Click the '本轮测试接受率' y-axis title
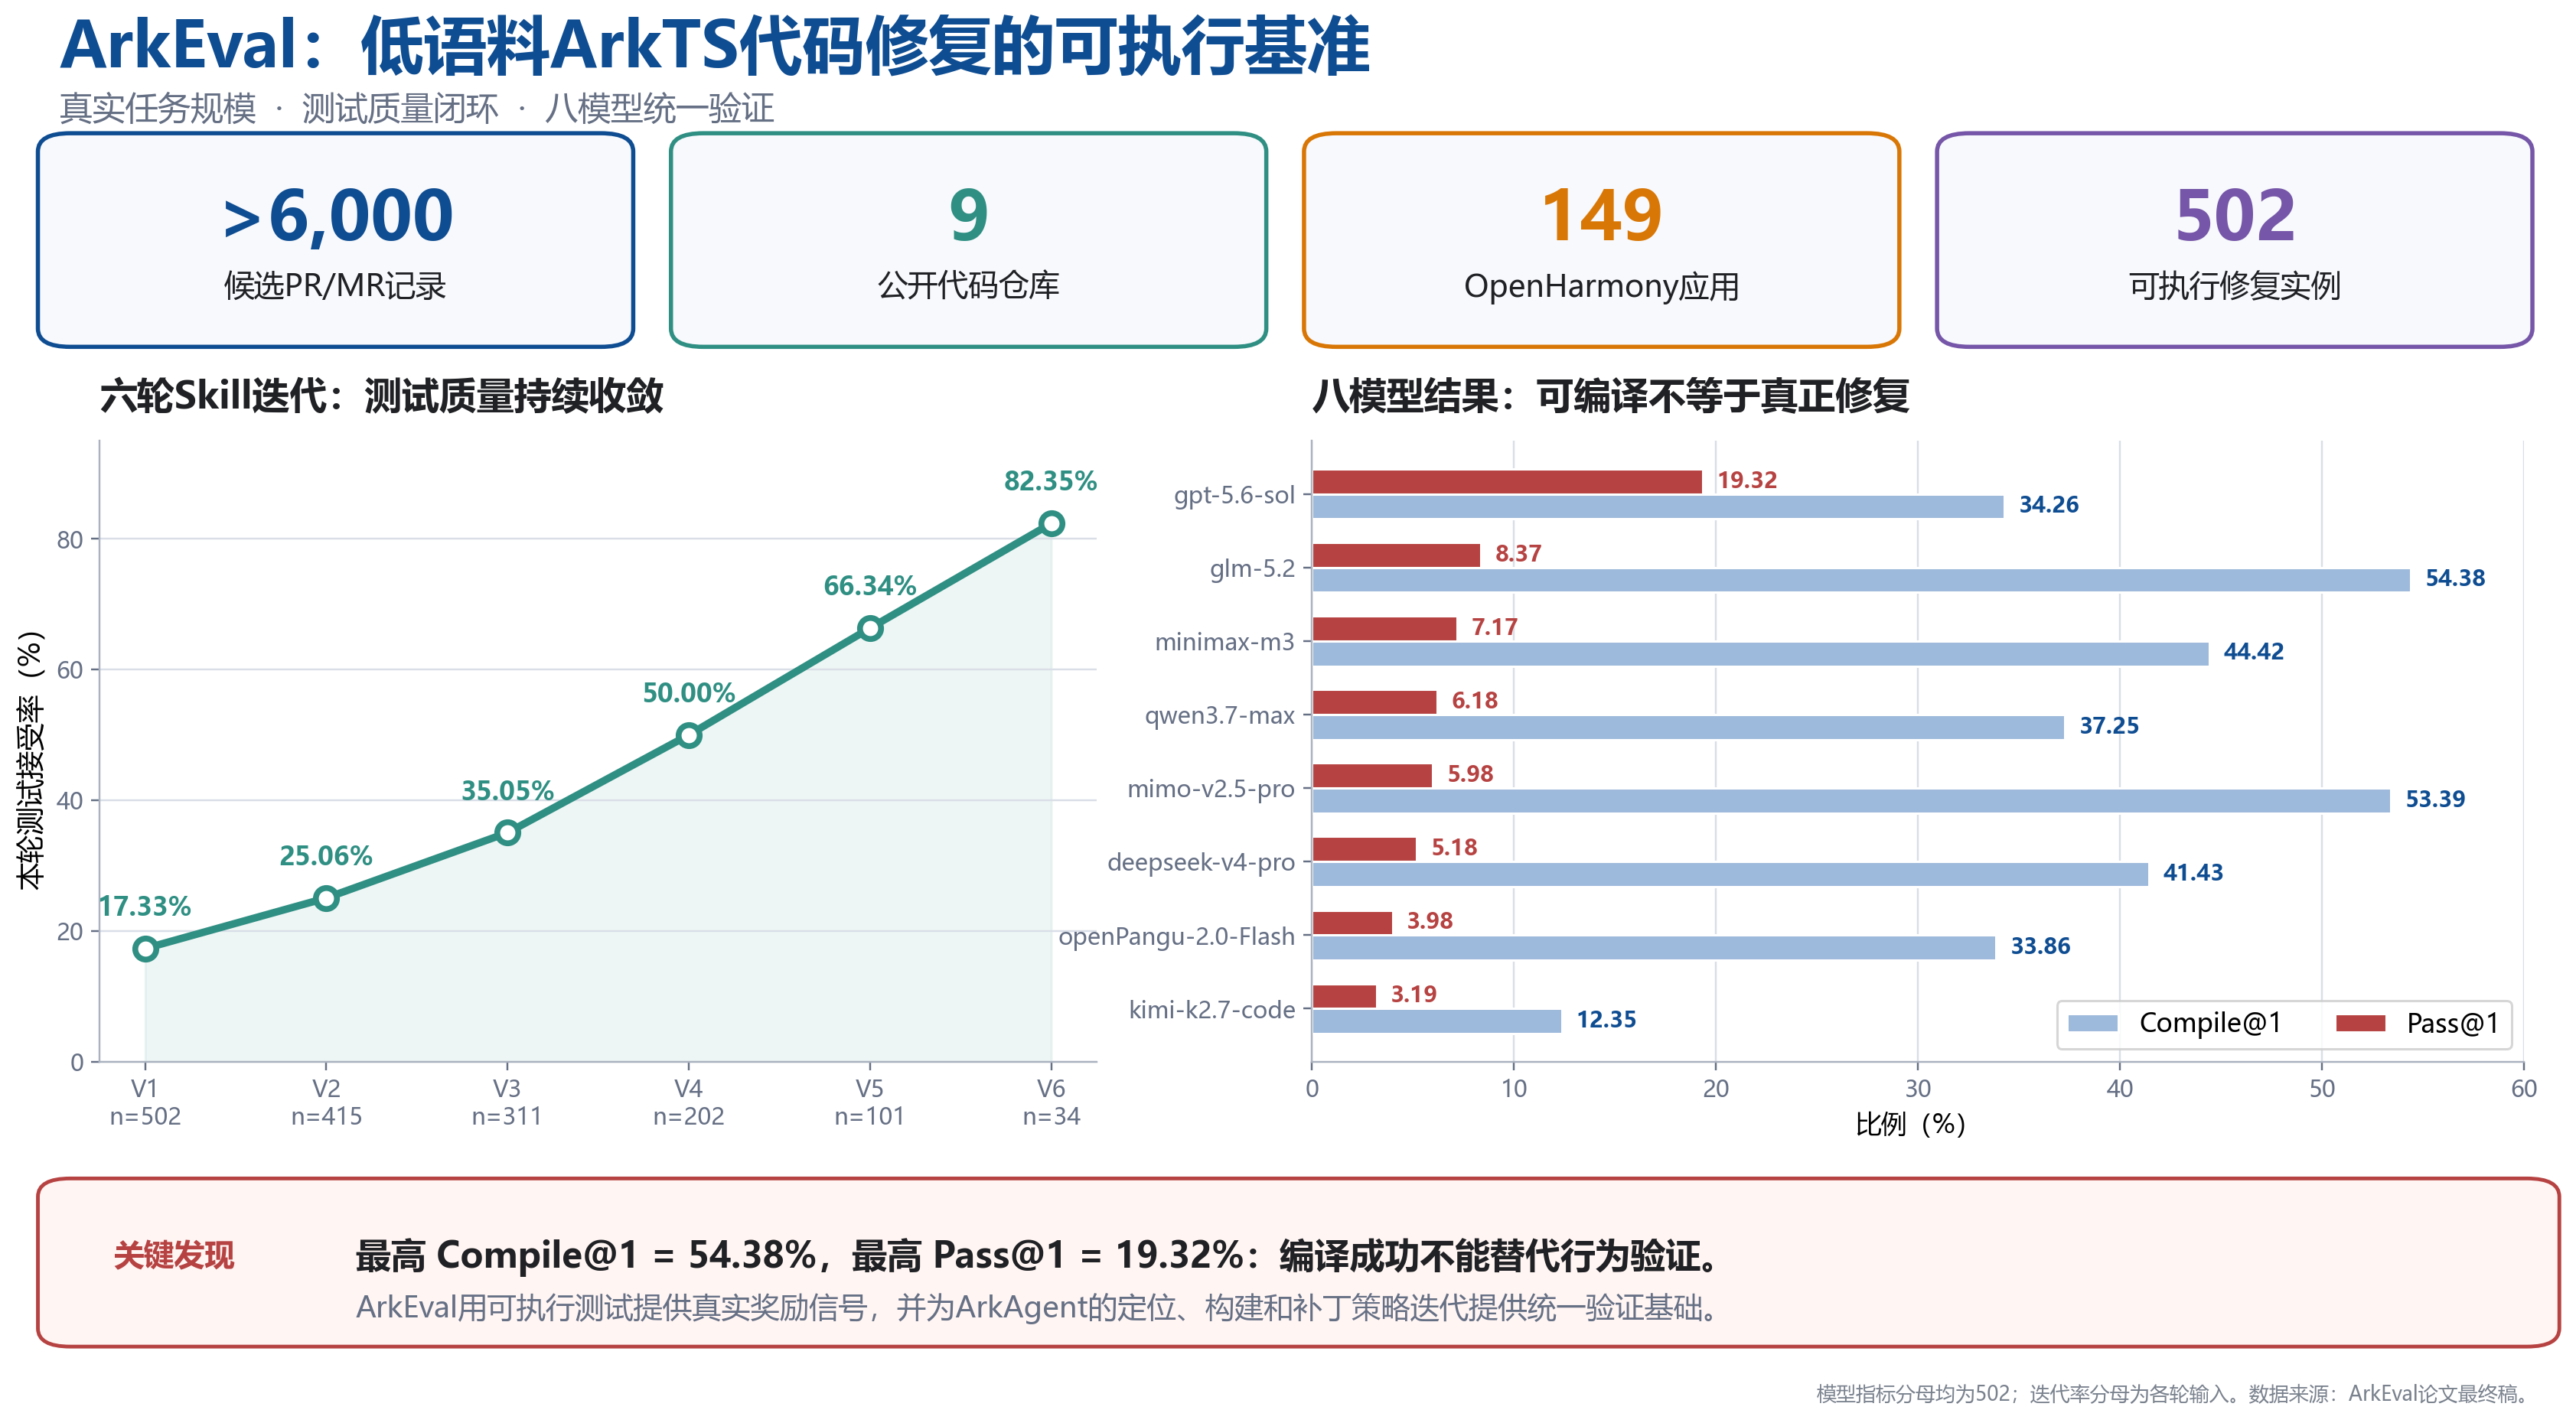2576x1423 pixels. (x=31, y=759)
